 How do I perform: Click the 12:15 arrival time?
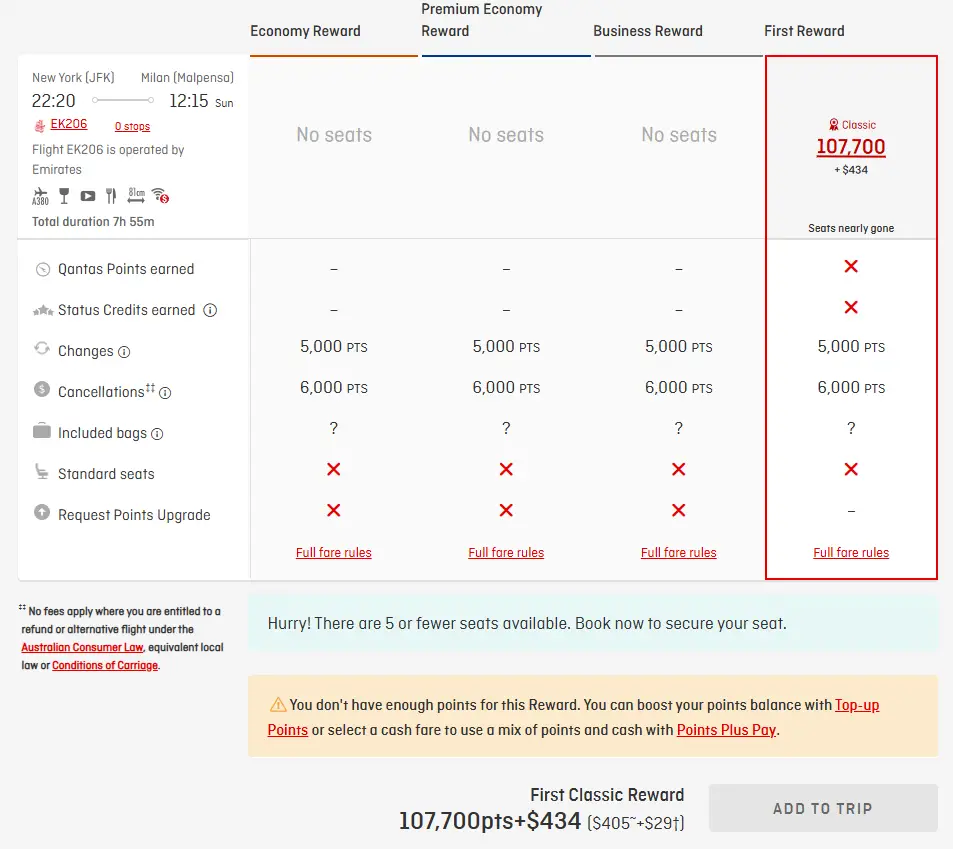(188, 100)
